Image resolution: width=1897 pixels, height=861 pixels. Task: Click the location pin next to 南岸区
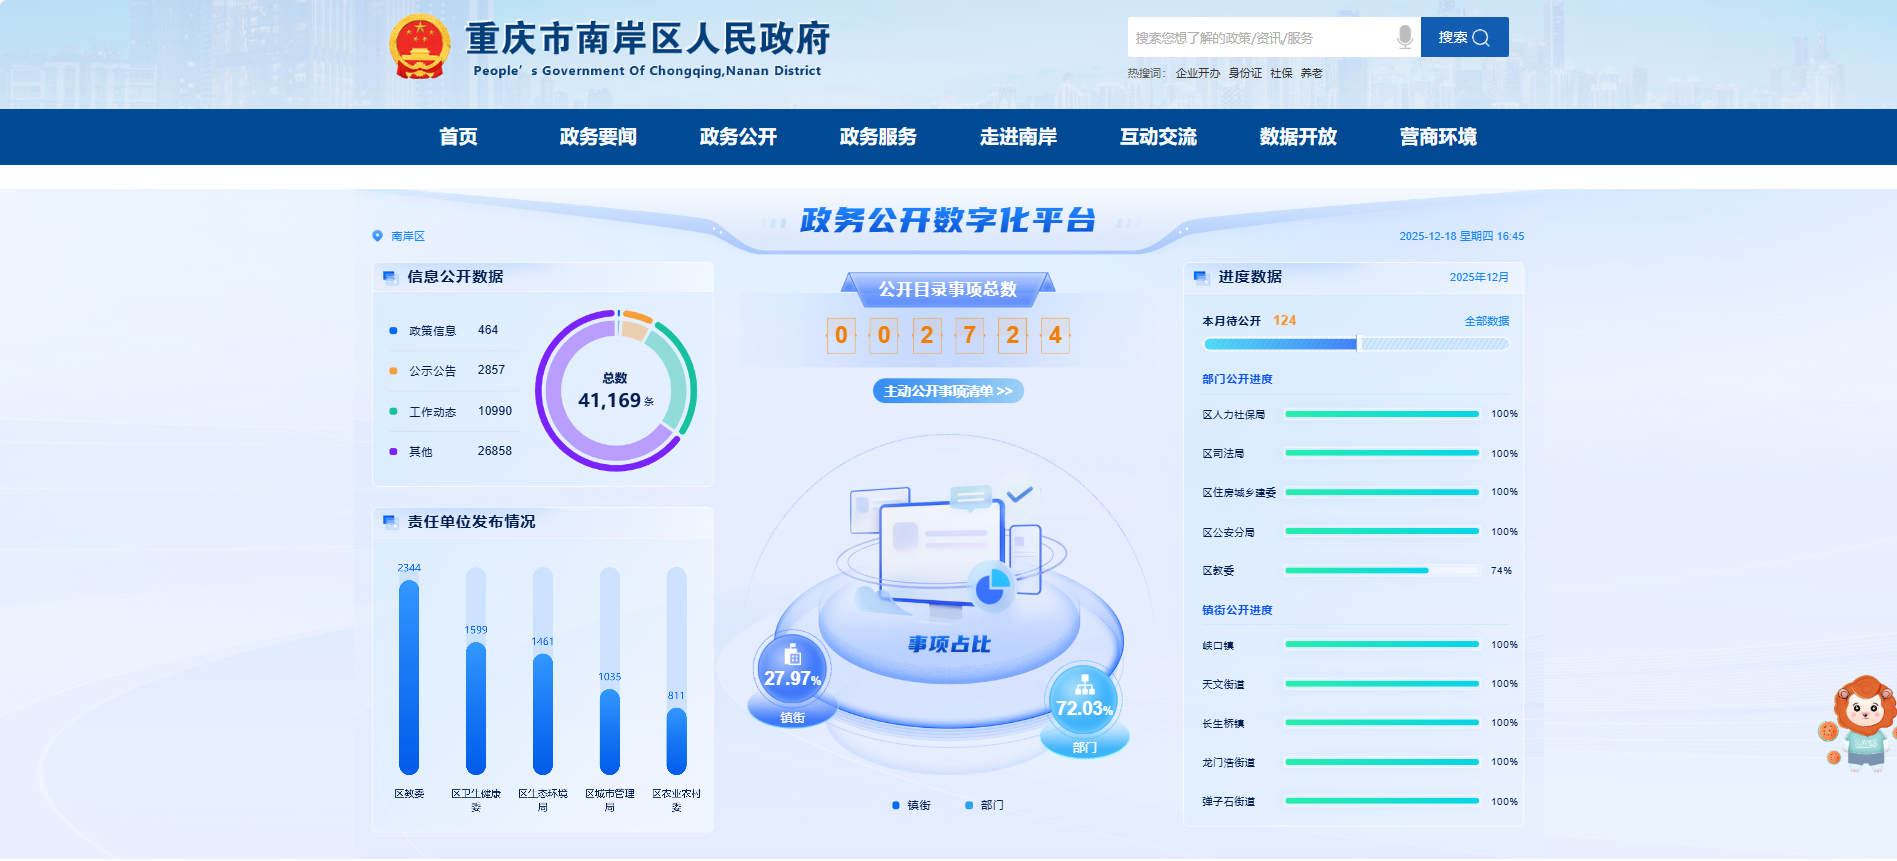[377, 236]
